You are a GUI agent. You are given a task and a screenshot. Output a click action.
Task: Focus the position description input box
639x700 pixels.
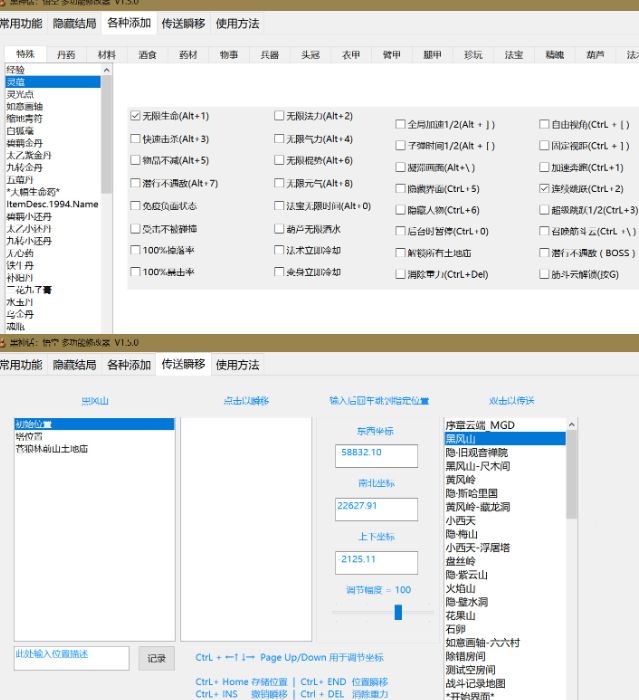pos(70,657)
